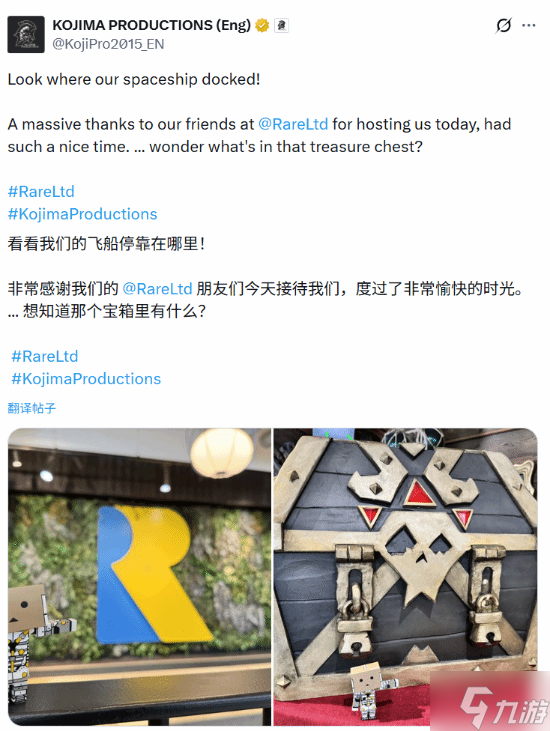The width and height of the screenshot is (550, 731).
Task: Open the #KojimaProductions hashtag in translated text
Action: click(86, 379)
